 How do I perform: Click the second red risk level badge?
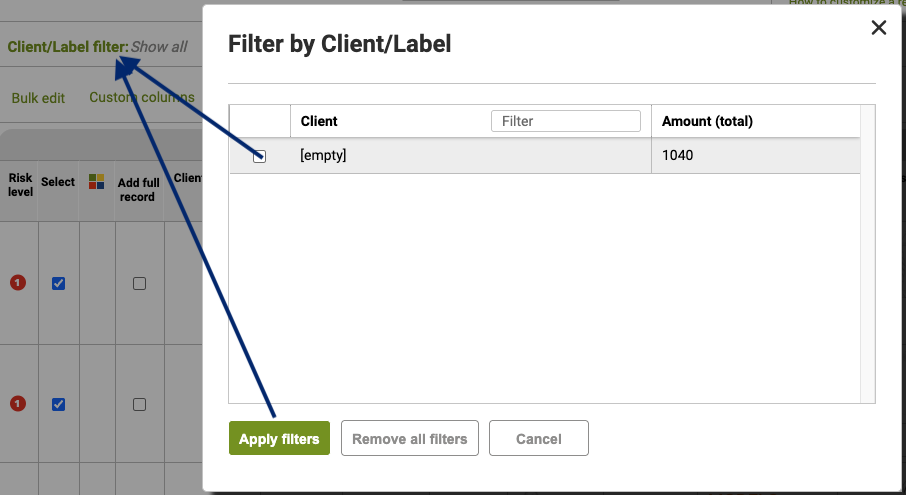click(x=18, y=403)
